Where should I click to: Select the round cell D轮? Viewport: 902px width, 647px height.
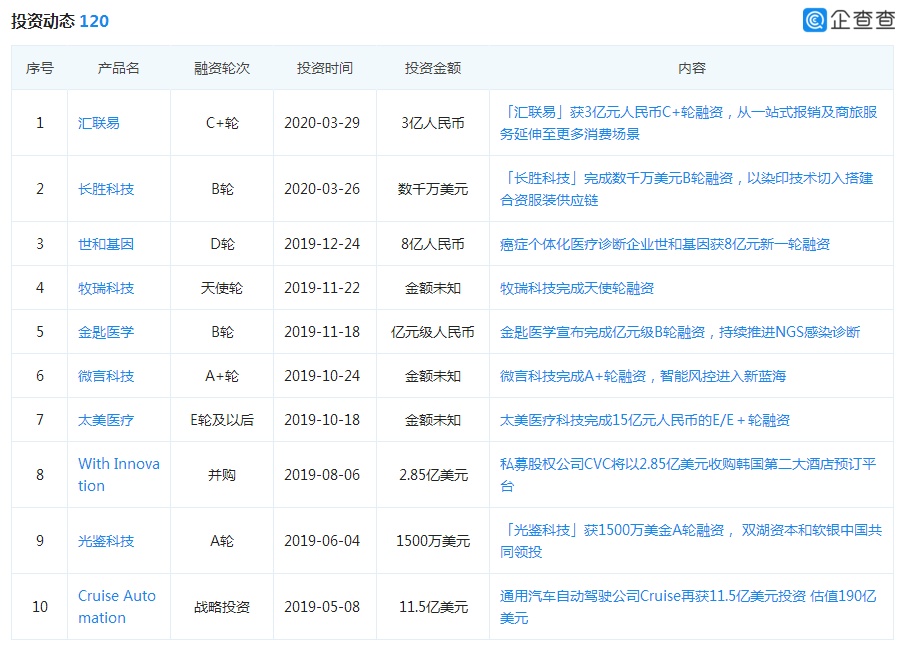click(222, 244)
